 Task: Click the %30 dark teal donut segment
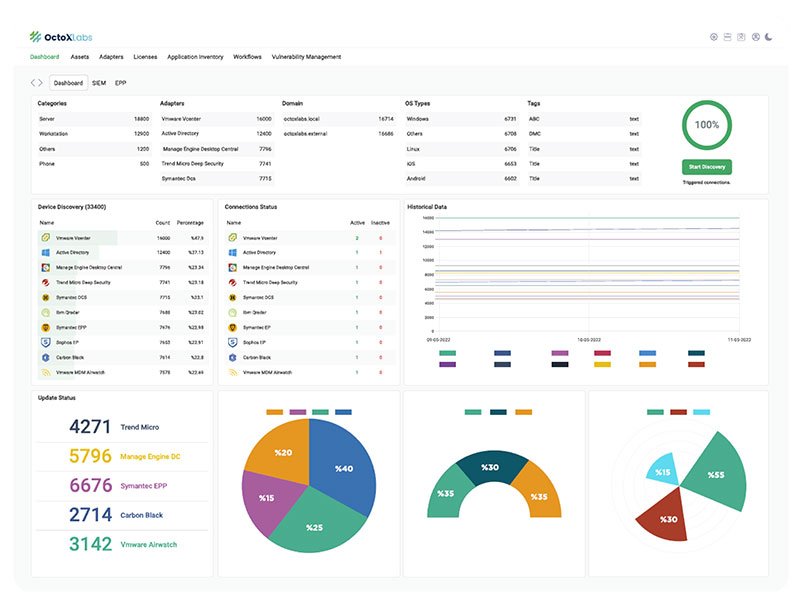coord(490,467)
